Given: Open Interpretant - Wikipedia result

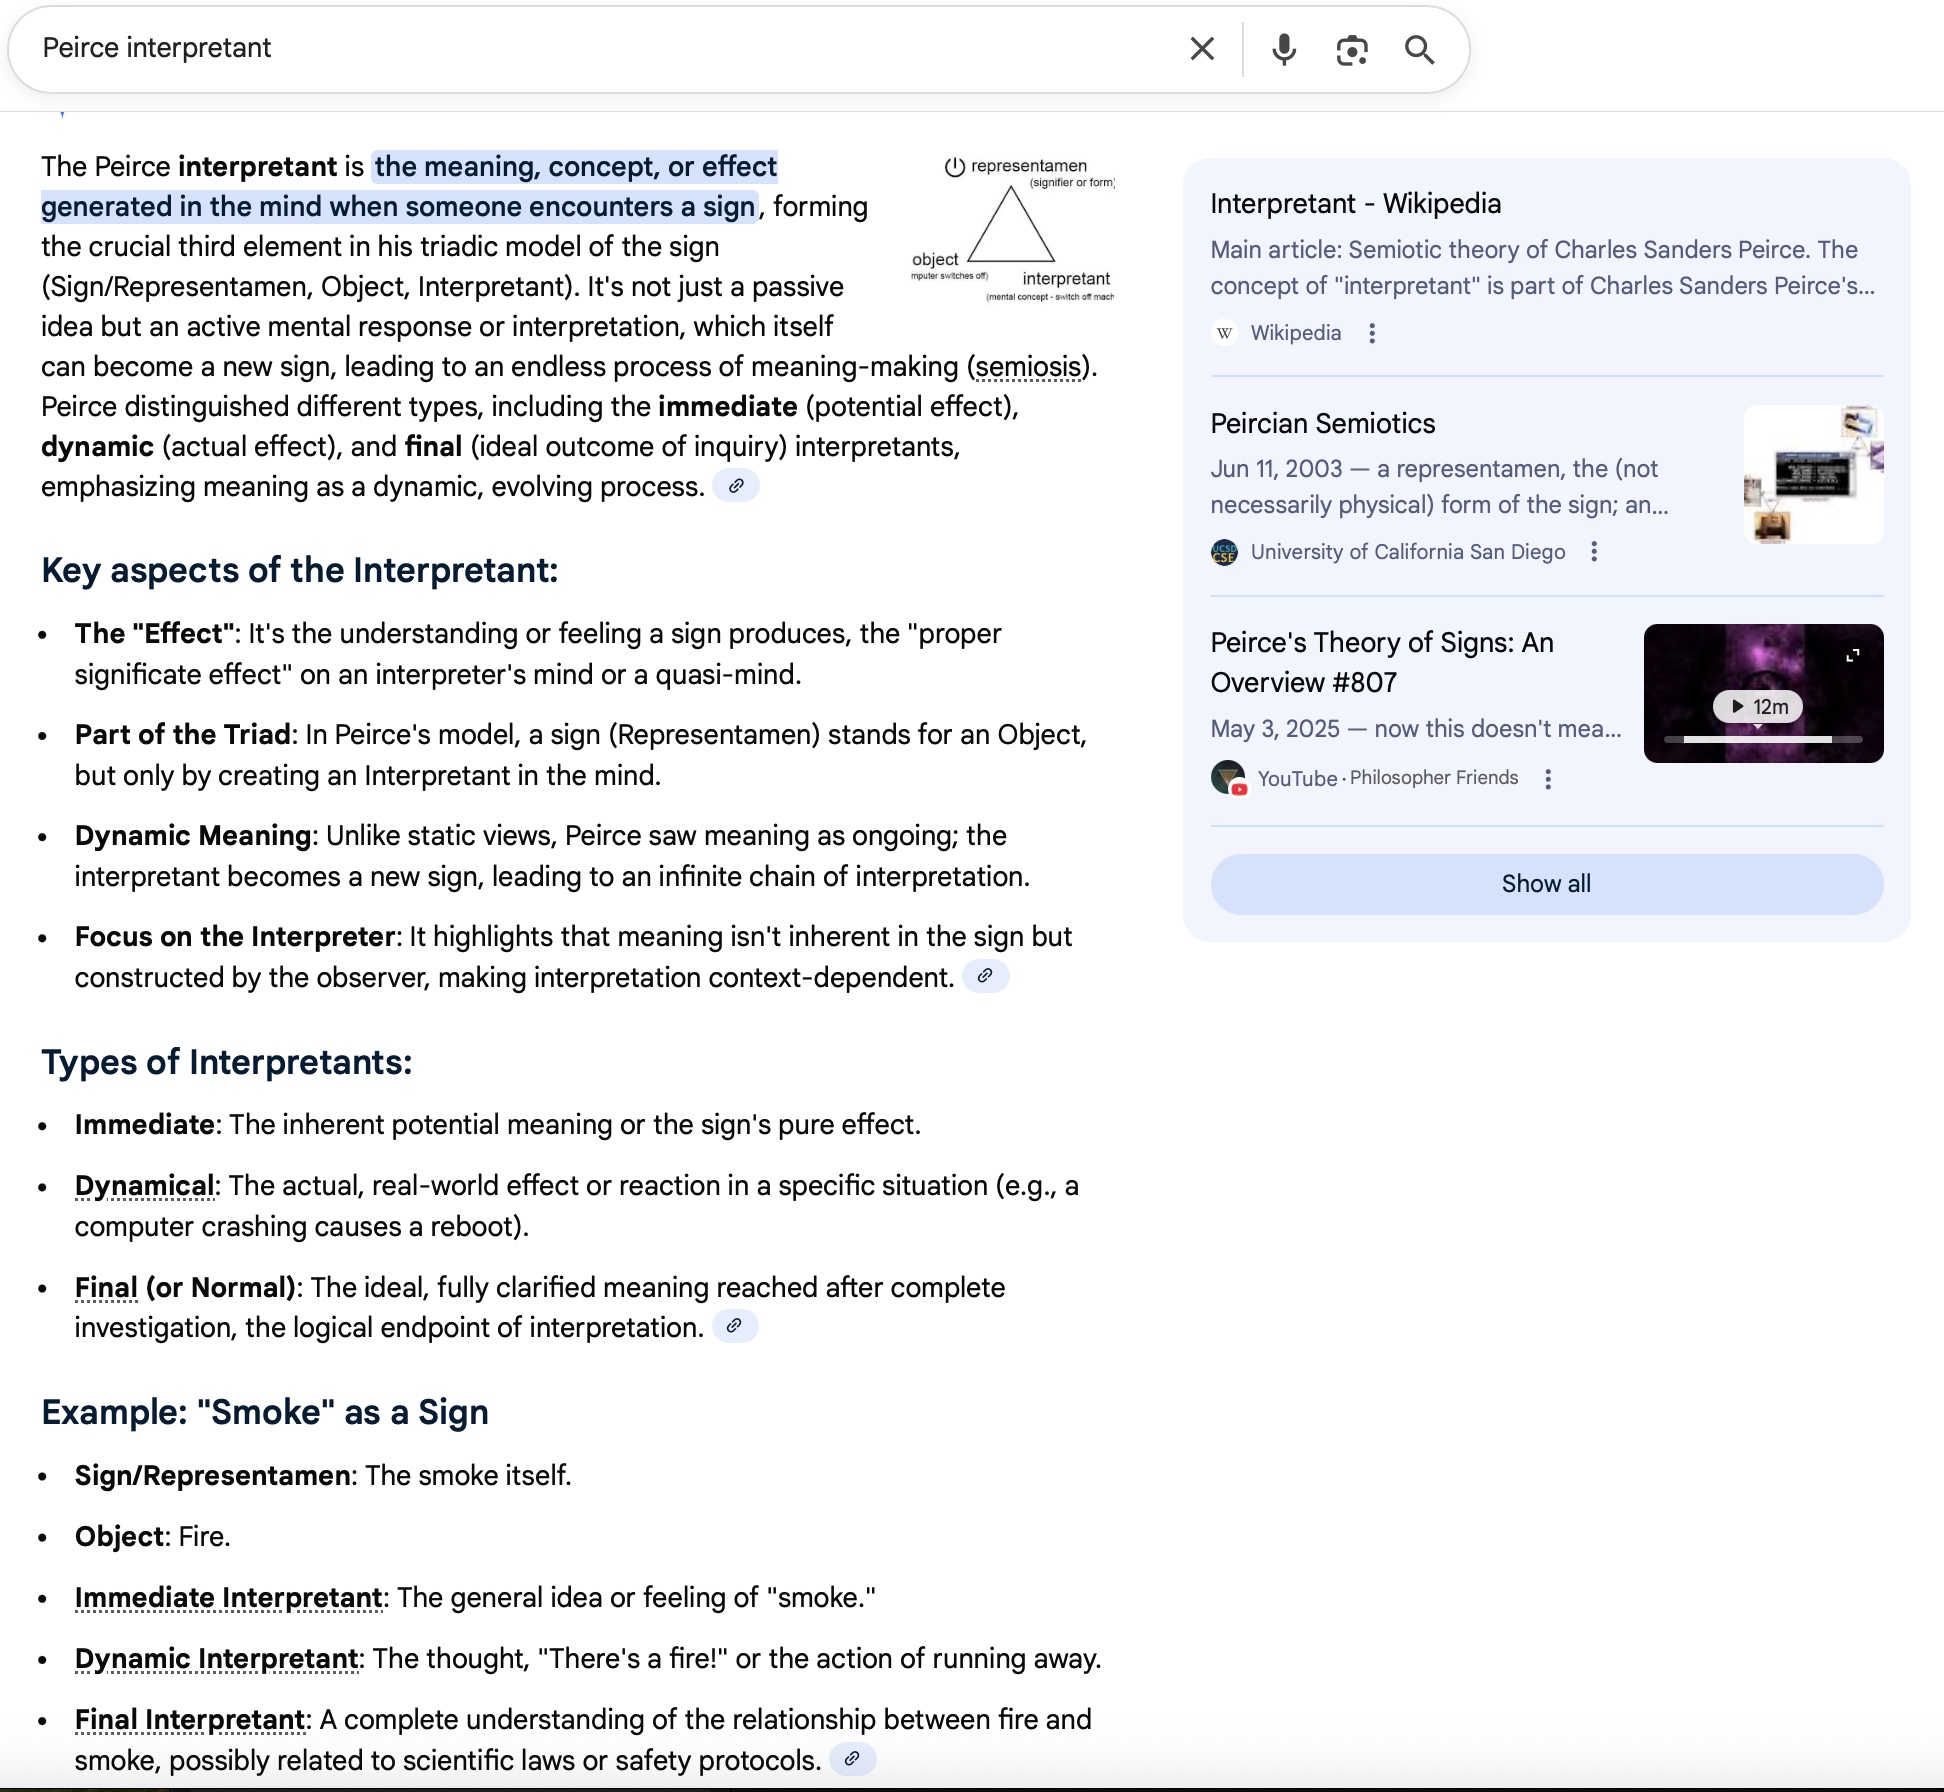Looking at the screenshot, I should click(1355, 204).
